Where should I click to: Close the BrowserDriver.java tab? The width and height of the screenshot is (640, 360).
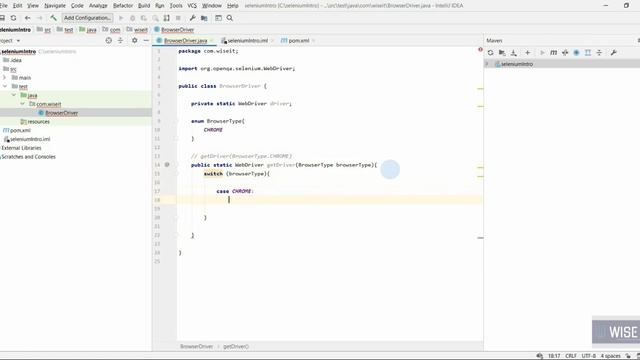point(212,41)
